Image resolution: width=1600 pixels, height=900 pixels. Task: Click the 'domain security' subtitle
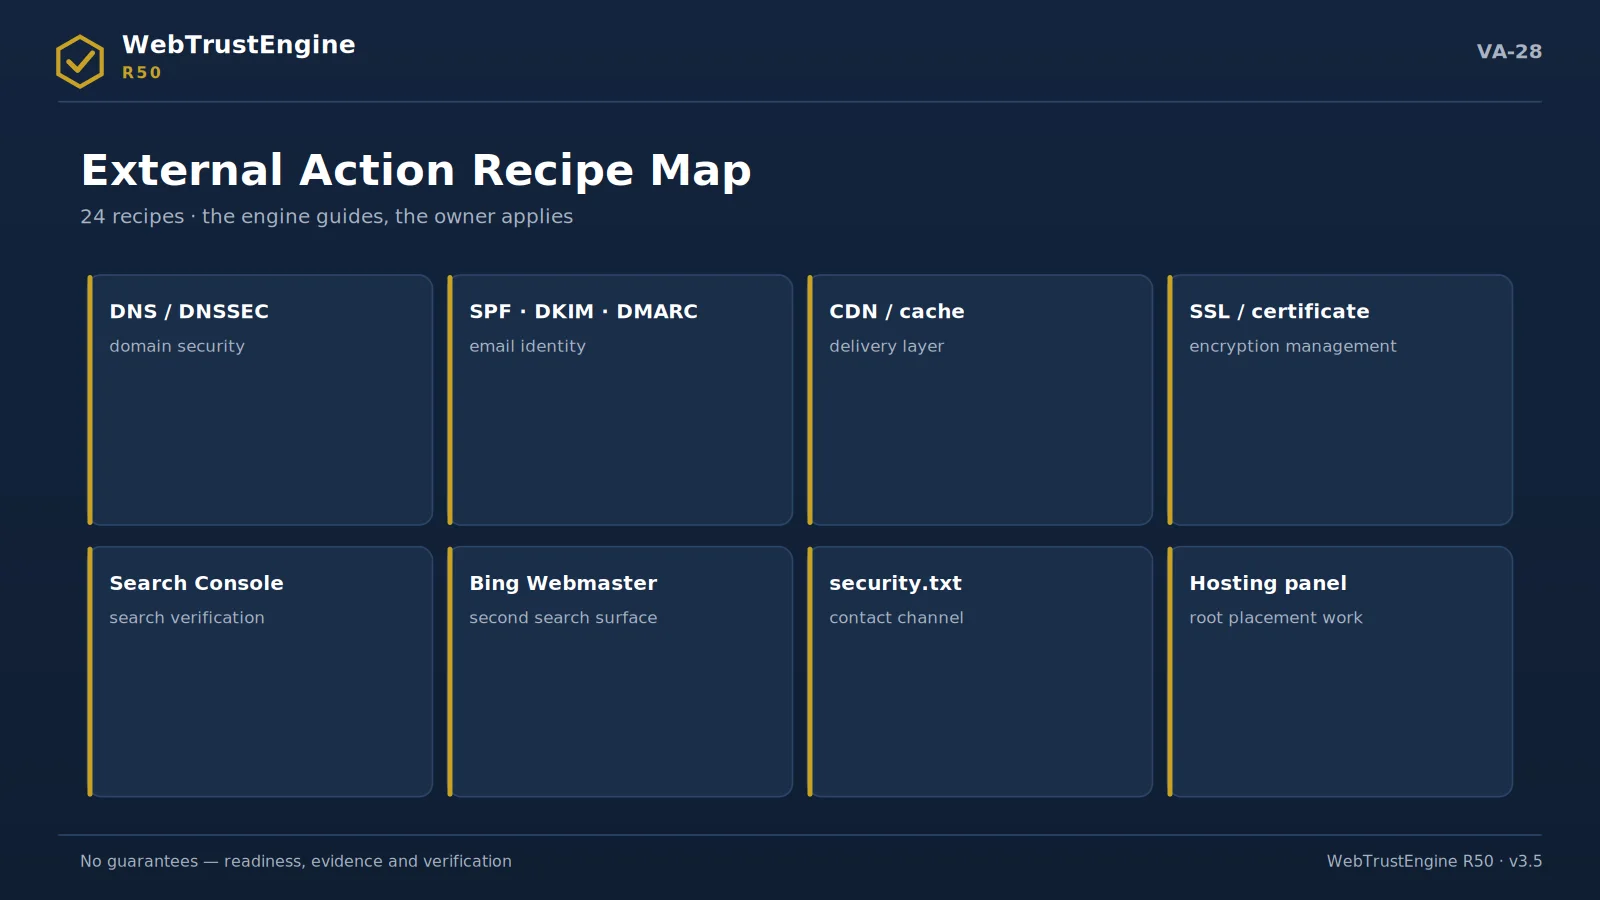pos(177,346)
